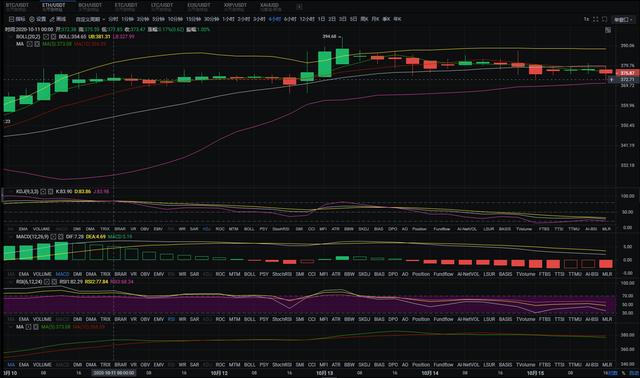Select the 12-hour timeframe
The image size is (640, 378).
pos(307,19)
